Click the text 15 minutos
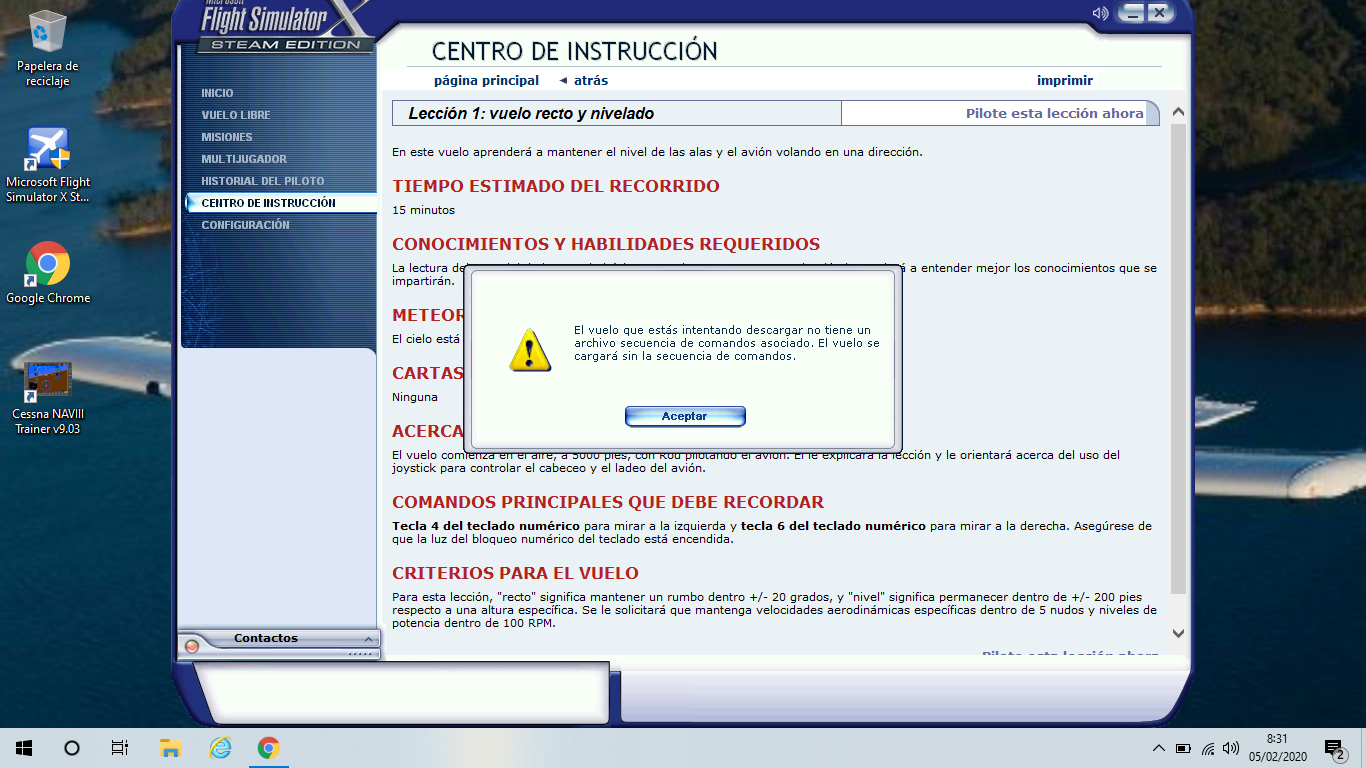 pyautogui.click(x=423, y=210)
